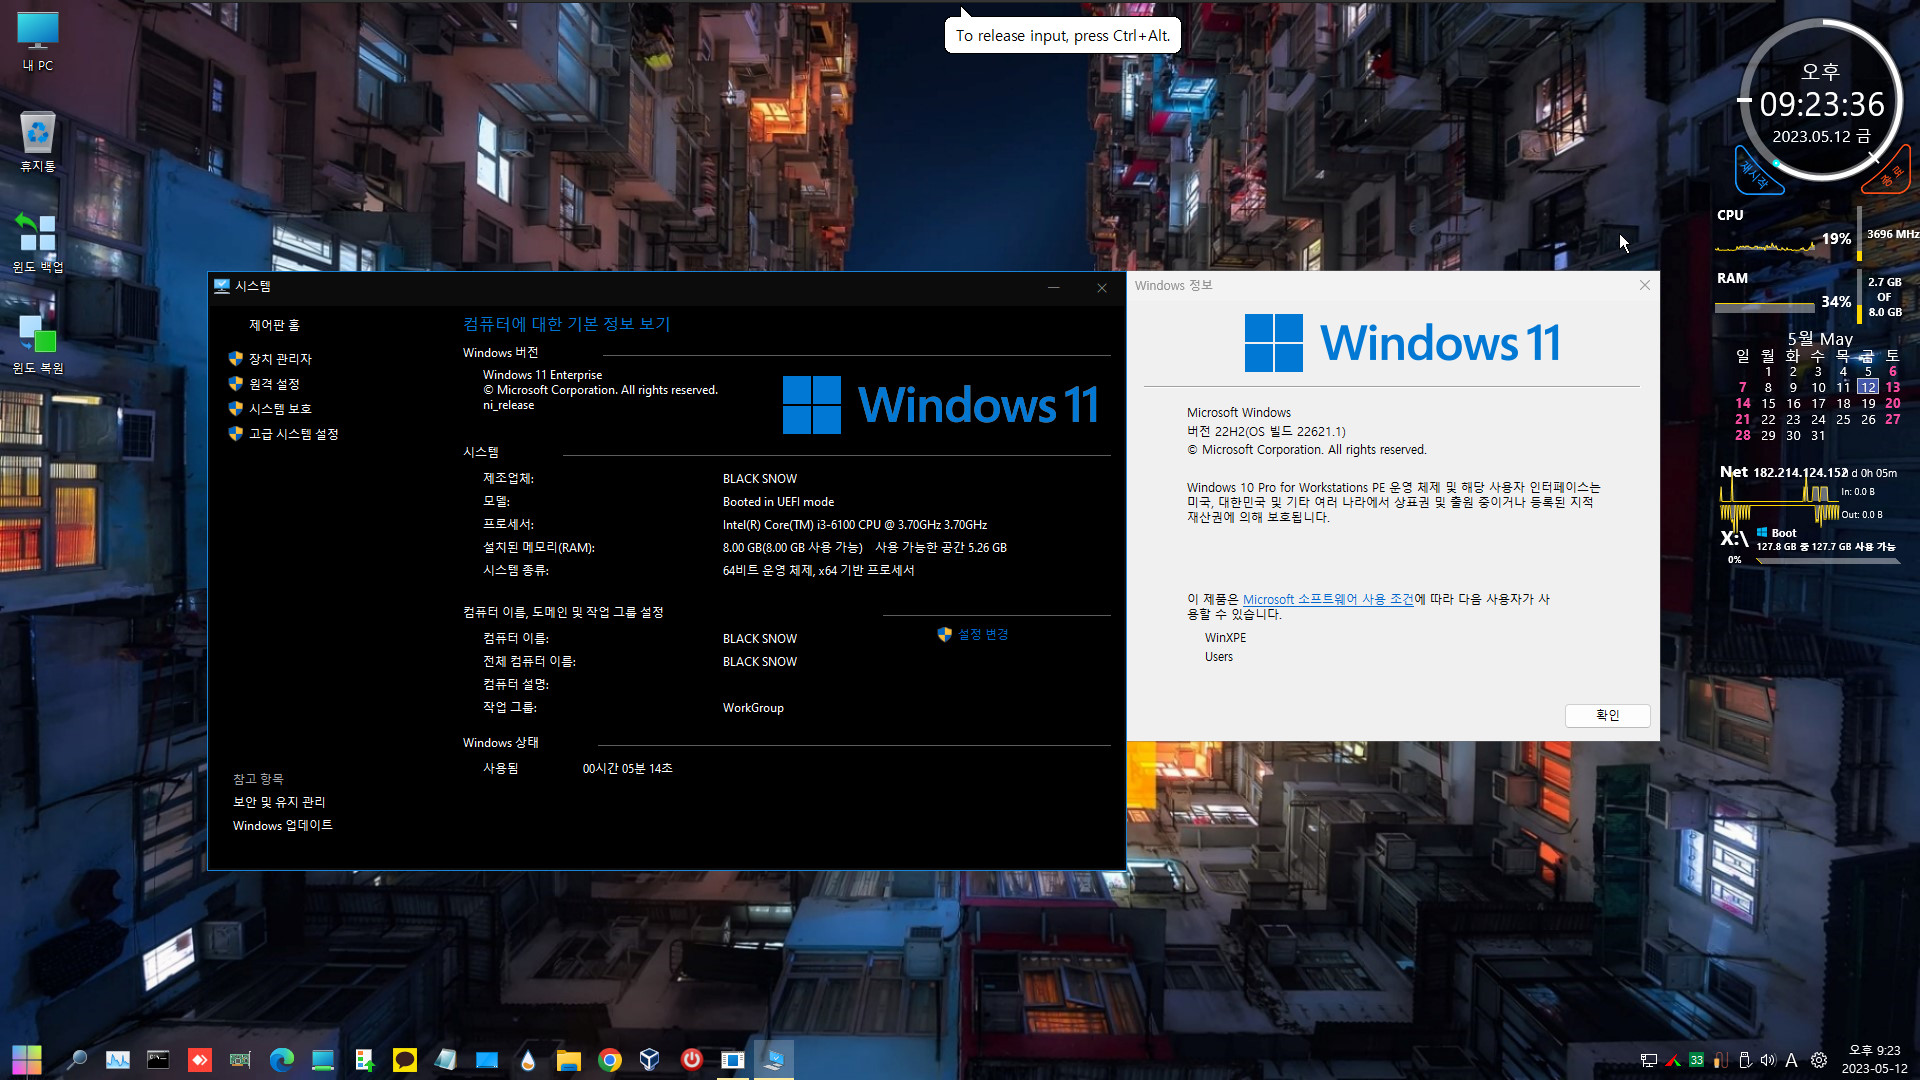Select date 12 on the calendar widget
Image resolution: width=1920 pixels, height=1080 pixels.
(x=1868, y=387)
